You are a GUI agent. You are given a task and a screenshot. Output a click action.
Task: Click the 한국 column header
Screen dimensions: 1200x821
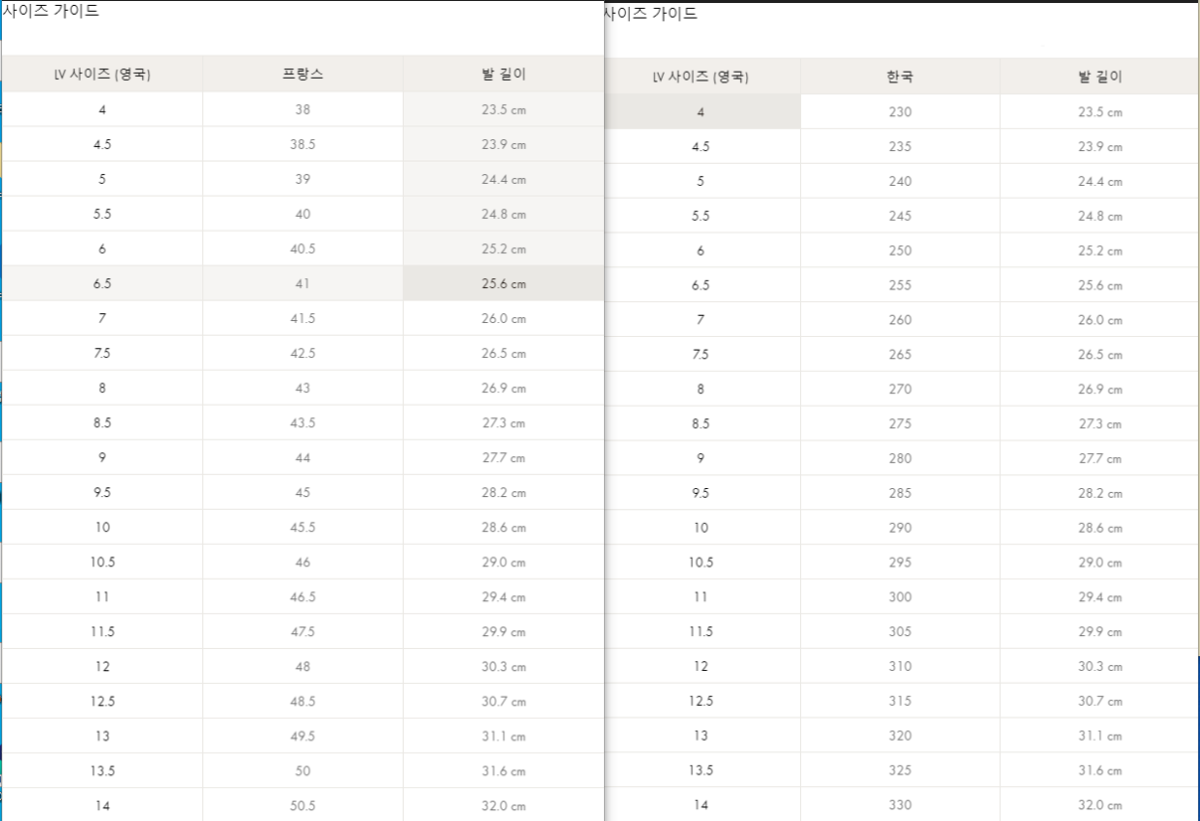(x=900, y=77)
